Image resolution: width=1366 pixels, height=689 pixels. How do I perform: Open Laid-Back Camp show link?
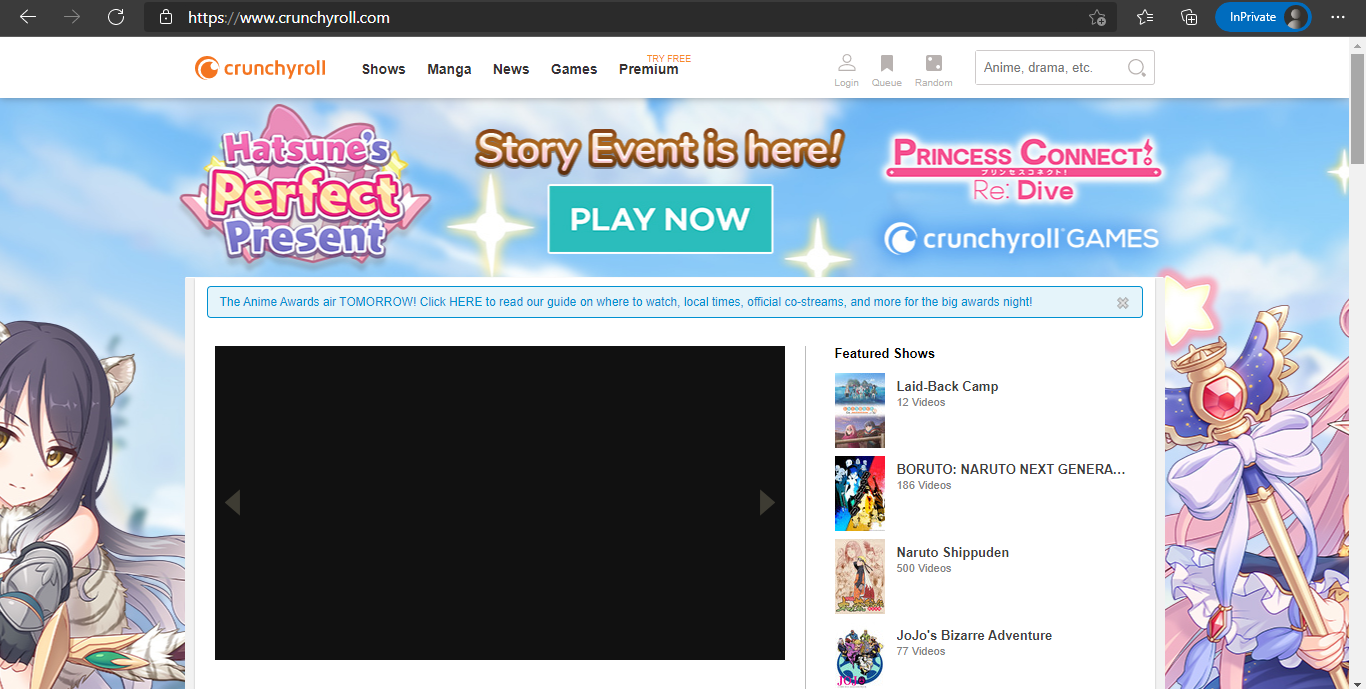(947, 386)
